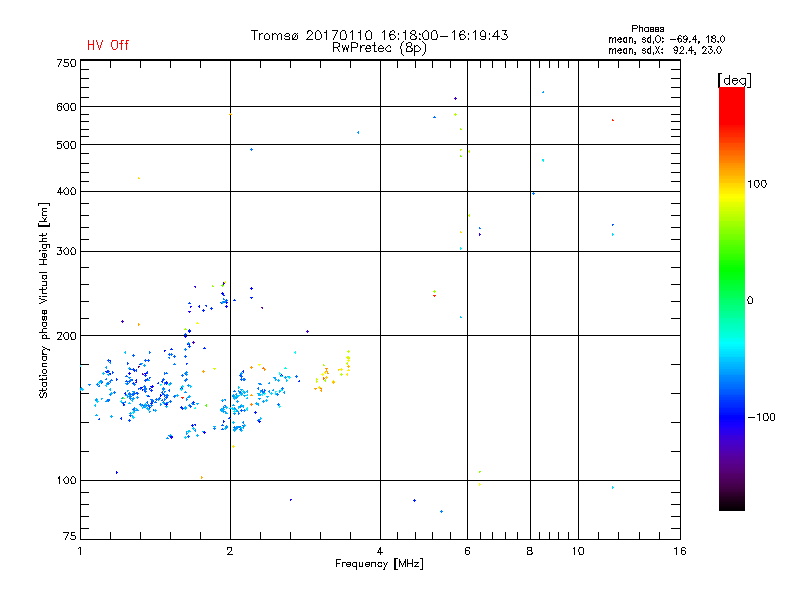Click the "Frequency [MHz]" axis label
This screenshot has width=800, height=600.
[x=379, y=564]
